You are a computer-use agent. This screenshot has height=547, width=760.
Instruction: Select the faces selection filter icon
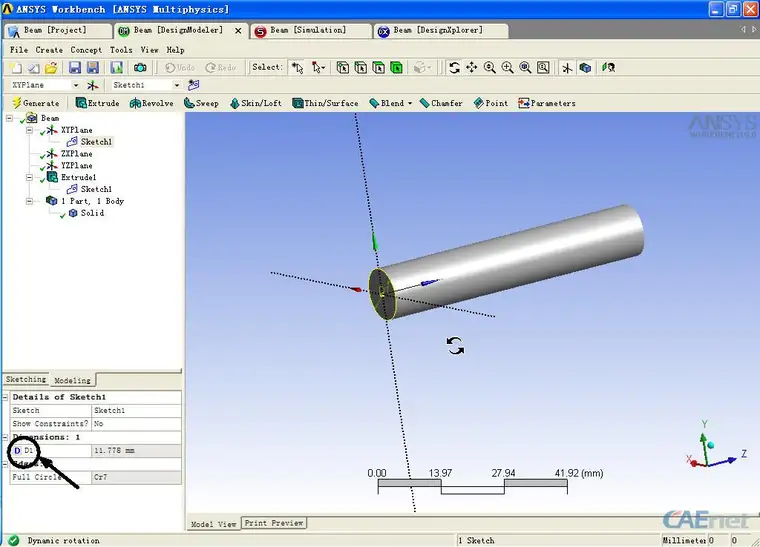[379, 67]
